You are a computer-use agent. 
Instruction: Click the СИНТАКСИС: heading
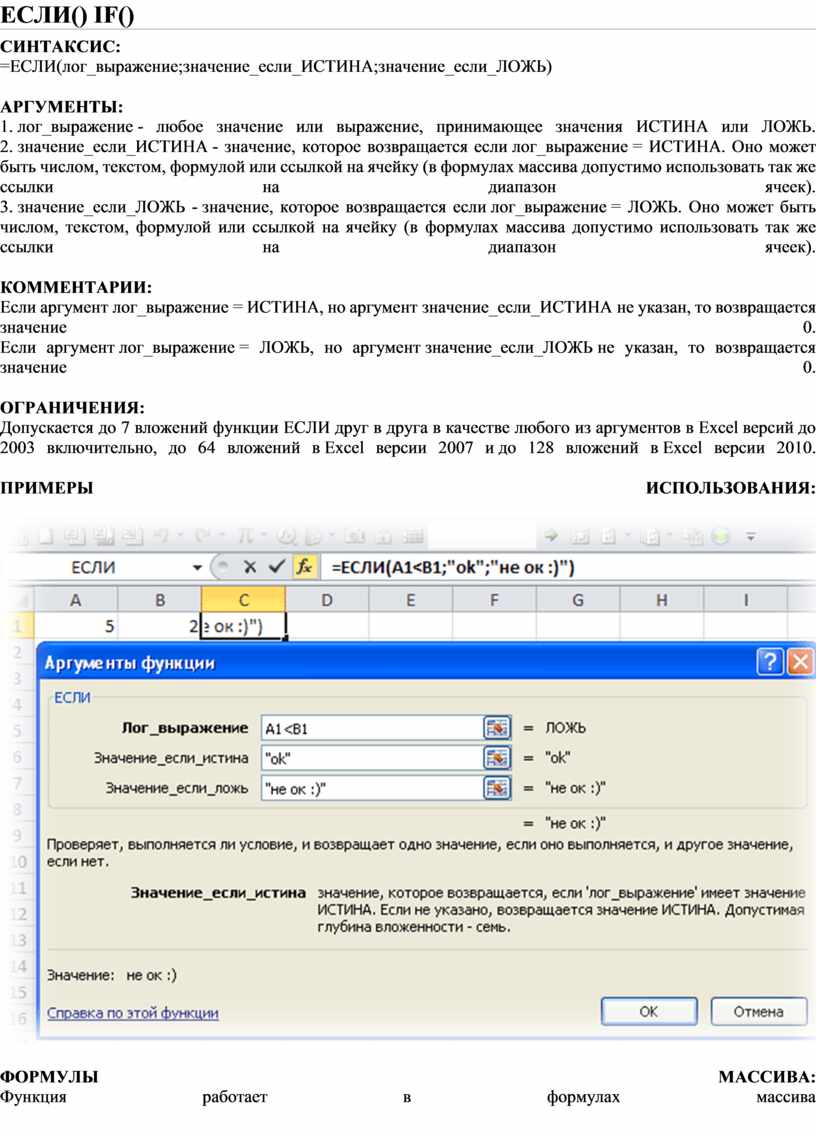tap(60, 47)
